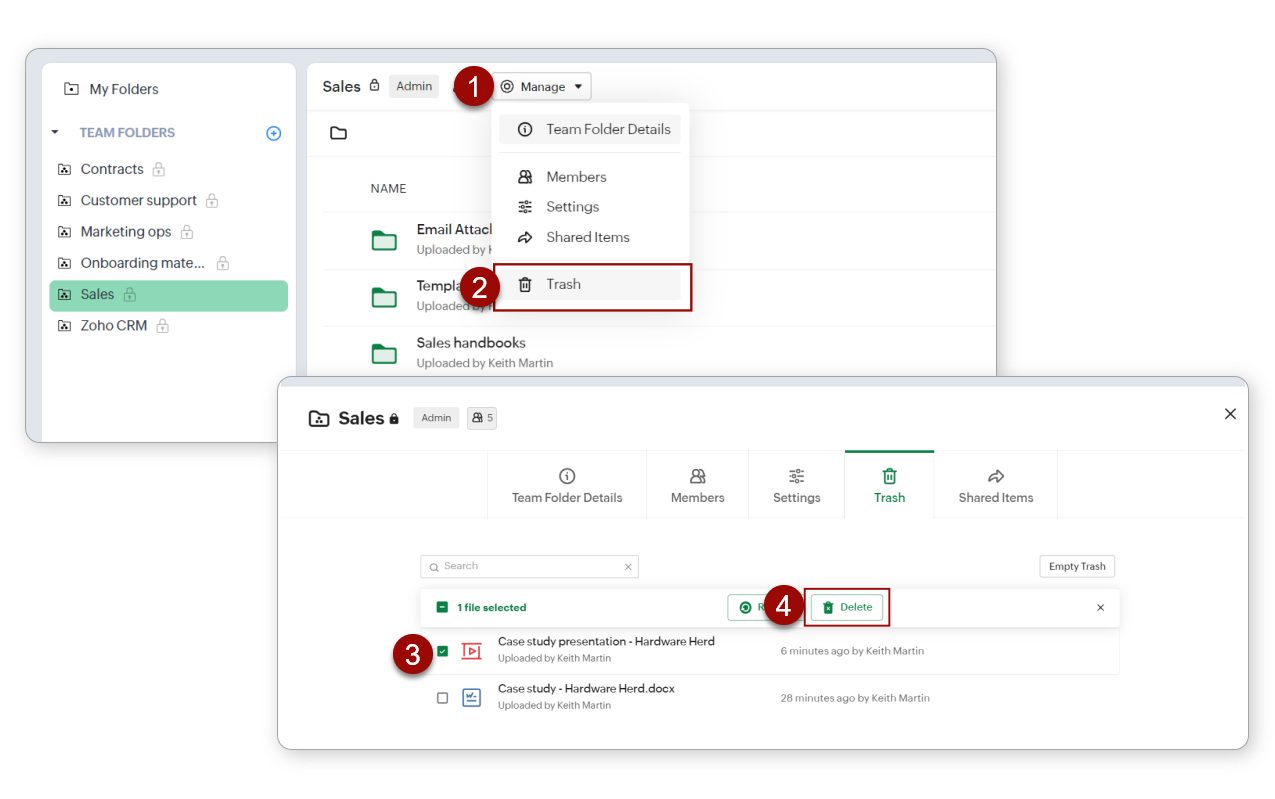Collapse the Team Folders section
Screen dimensions: 1275x799
(x=55, y=133)
